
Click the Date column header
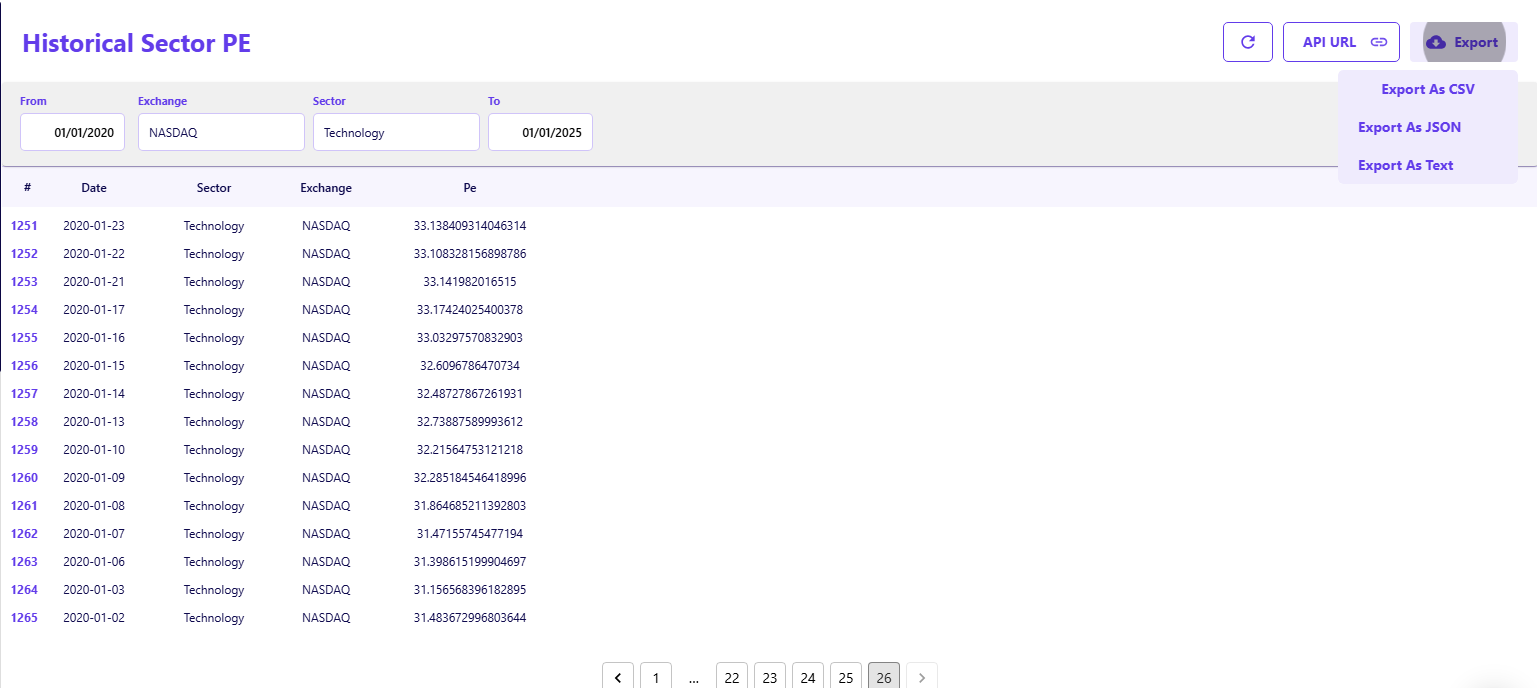pos(94,188)
